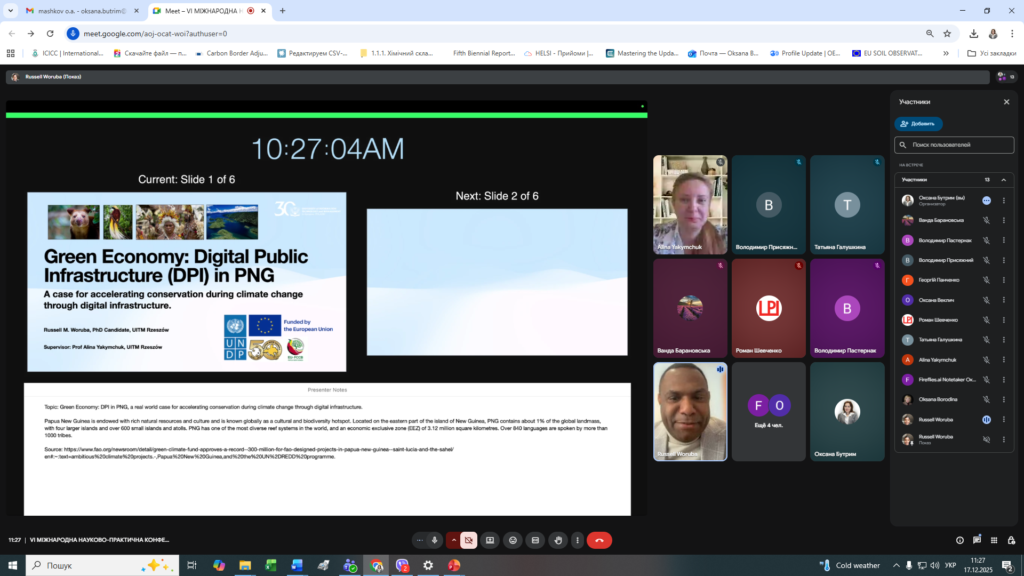Collapse the Участники list chevron
Viewport: 1024px width, 576px height.
[1003, 180]
